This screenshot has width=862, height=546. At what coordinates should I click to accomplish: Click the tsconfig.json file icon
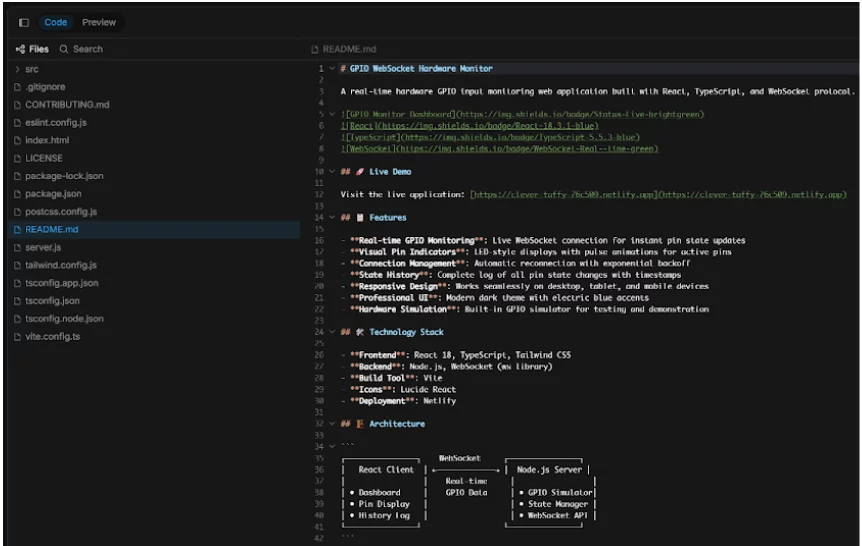point(17,301)
